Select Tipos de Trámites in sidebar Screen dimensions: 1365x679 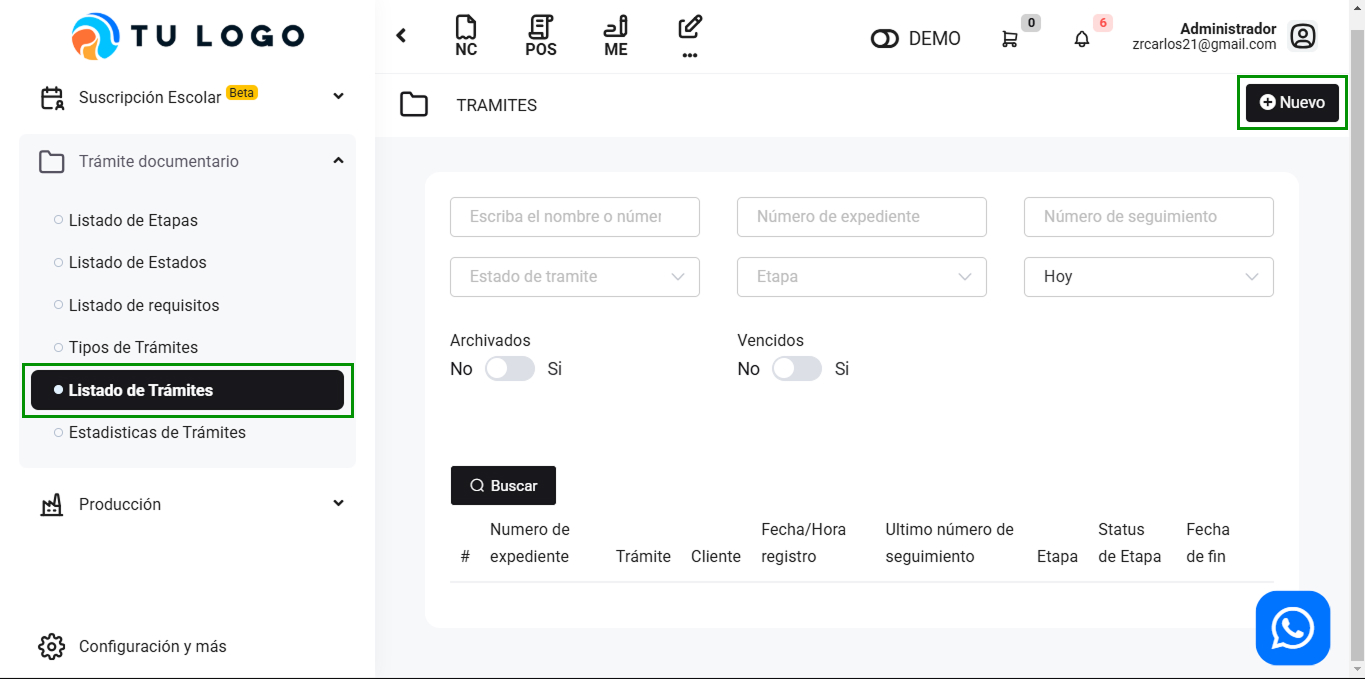(x=133, y=347)
